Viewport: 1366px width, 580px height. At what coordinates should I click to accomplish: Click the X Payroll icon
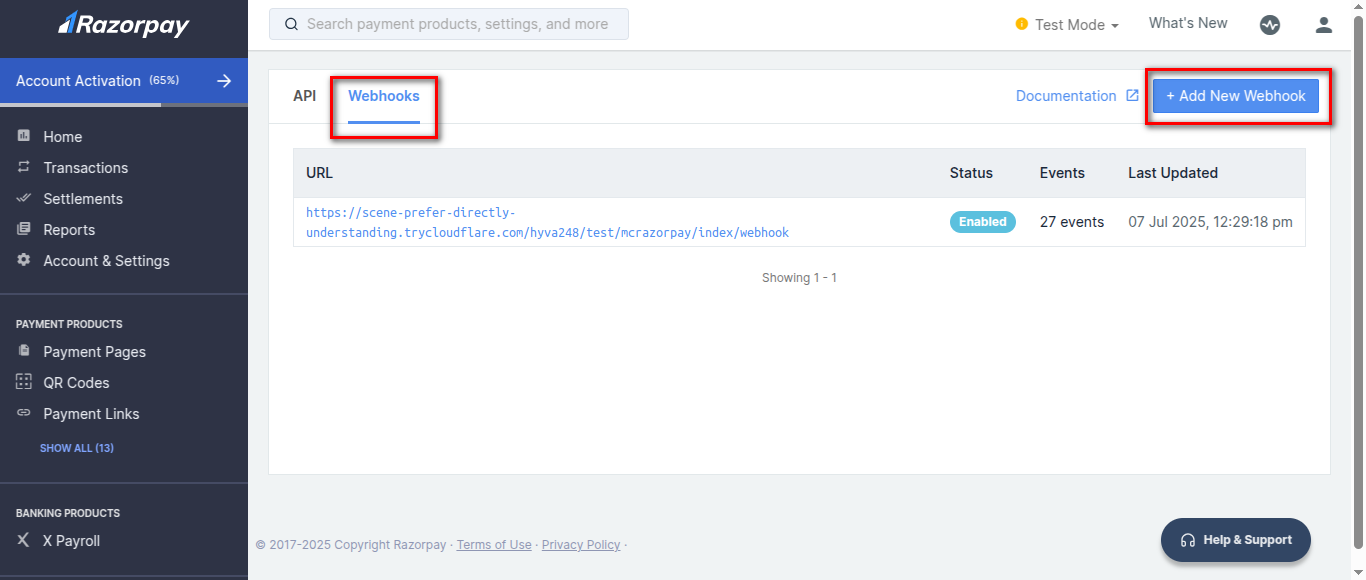click(x=24, y=540)
